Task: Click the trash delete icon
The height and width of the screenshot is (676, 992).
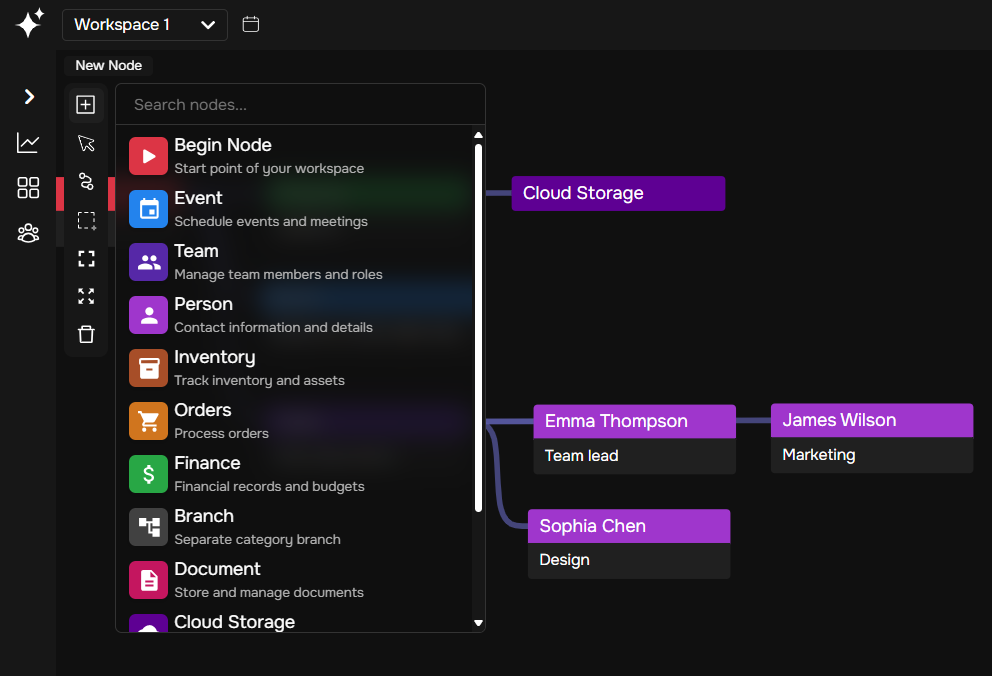Action: coord(86,335)
